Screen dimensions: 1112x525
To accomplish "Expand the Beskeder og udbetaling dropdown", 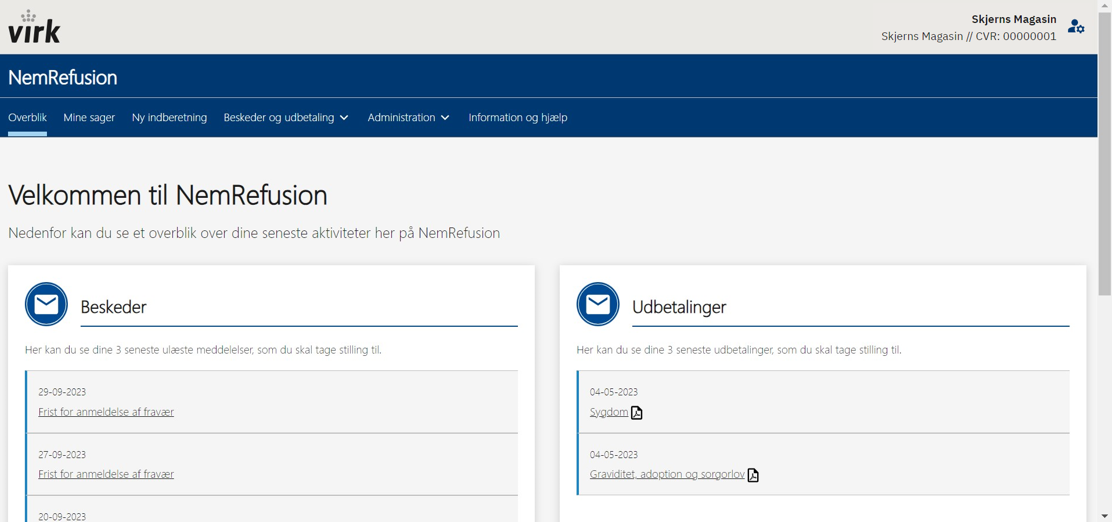I will tap(286, 118).
